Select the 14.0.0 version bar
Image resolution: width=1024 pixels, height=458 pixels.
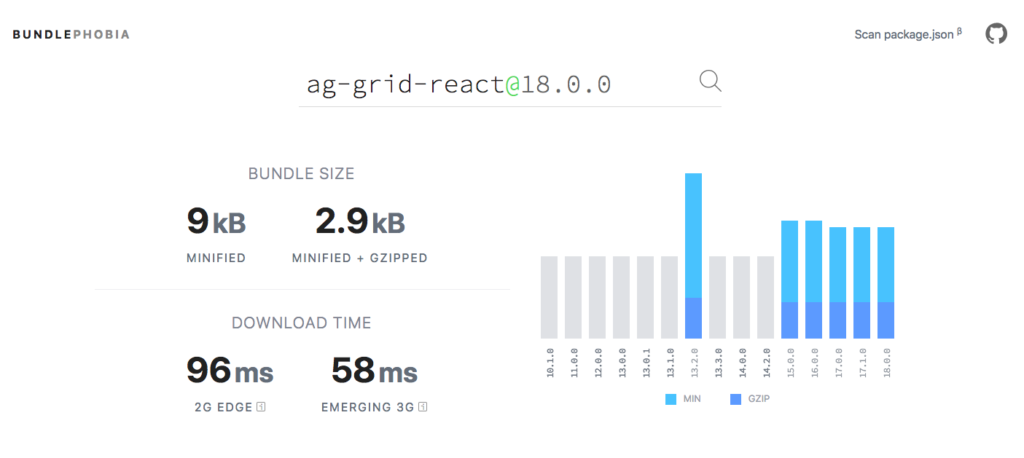741,297
